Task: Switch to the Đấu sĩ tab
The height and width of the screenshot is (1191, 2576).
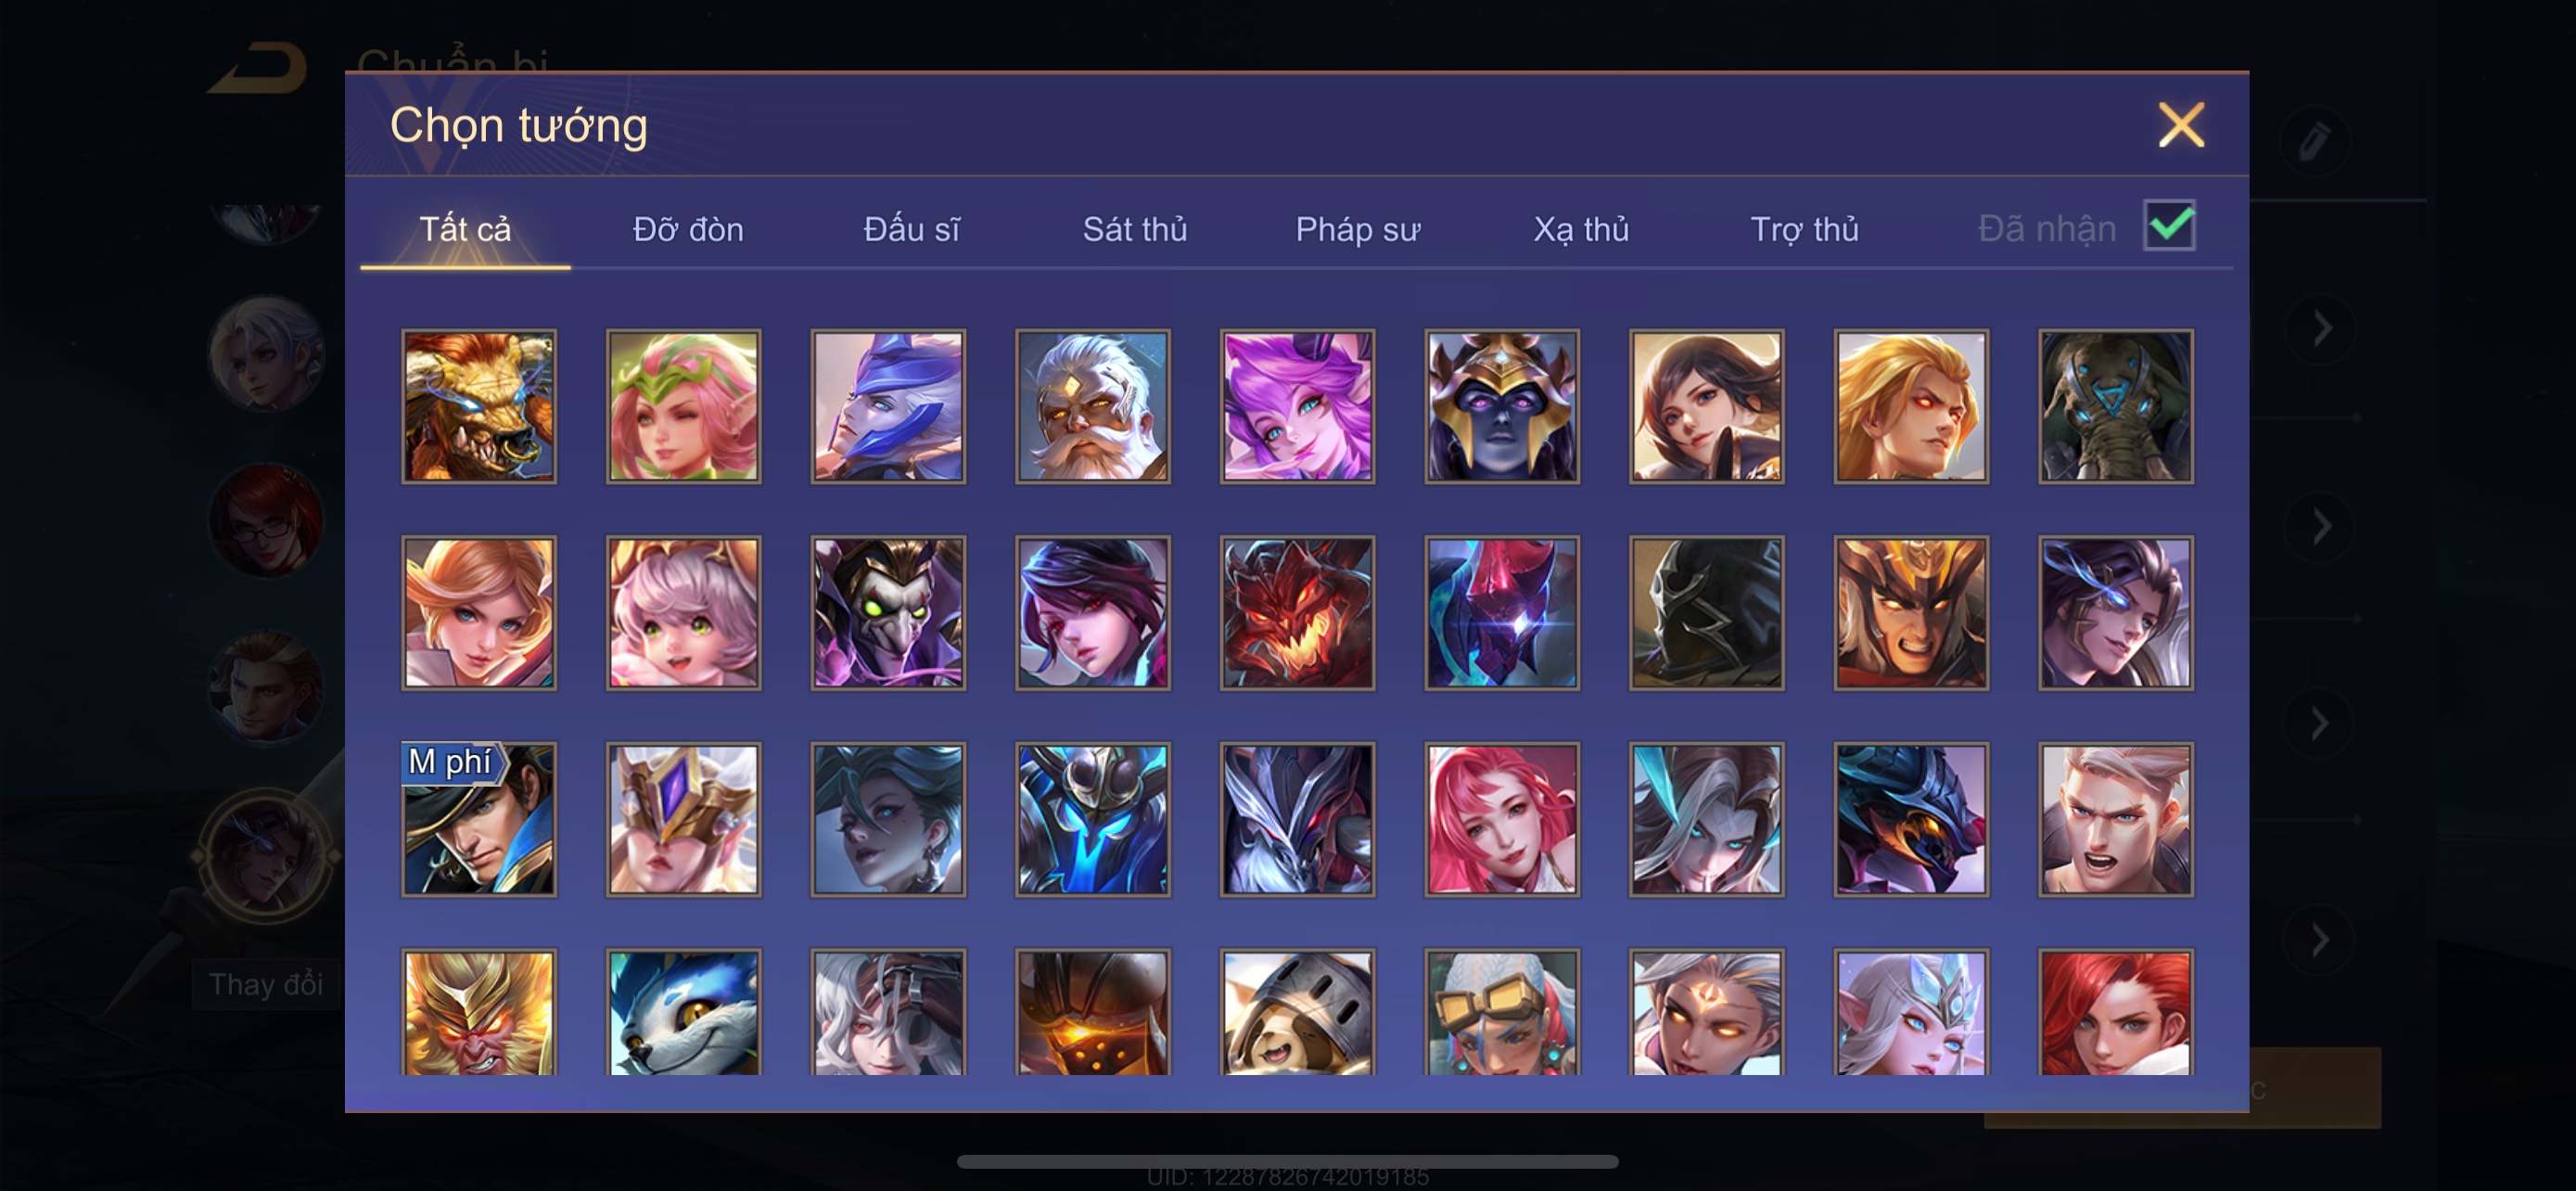Action: coord(911,229)
